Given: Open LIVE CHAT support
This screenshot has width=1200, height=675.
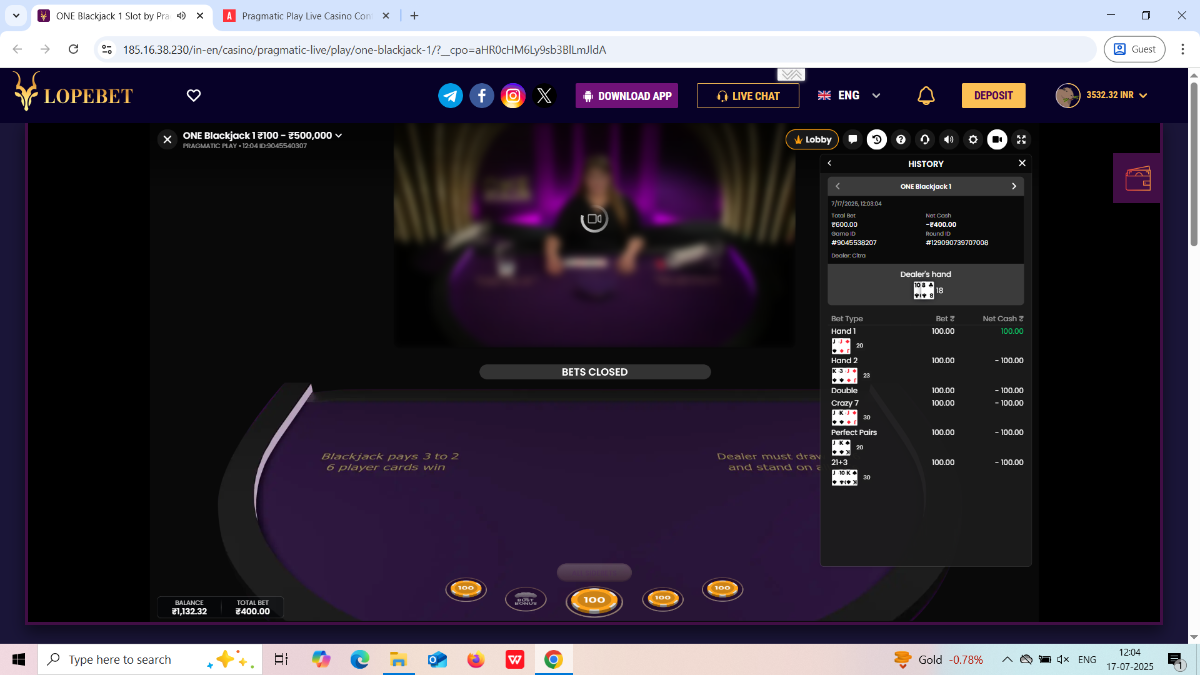Looking at the screenshot, I should (x=748, y=96).
